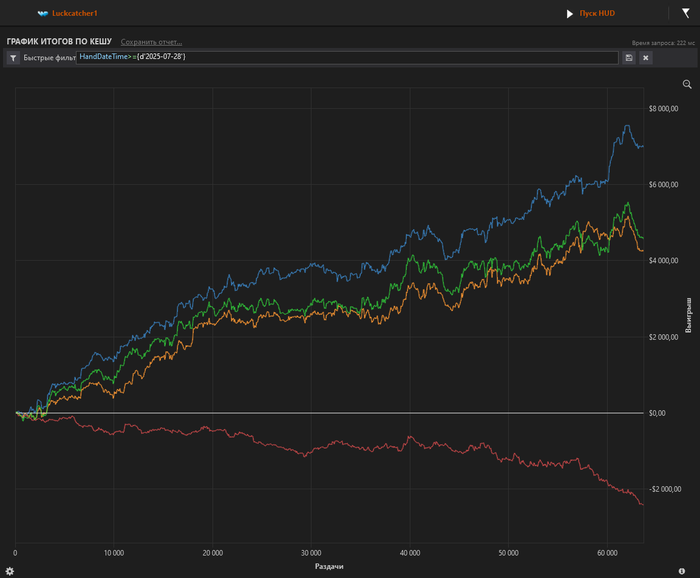Click the info icon at bottom right
The width and height of the screenshot is (700, 578).
682,571
